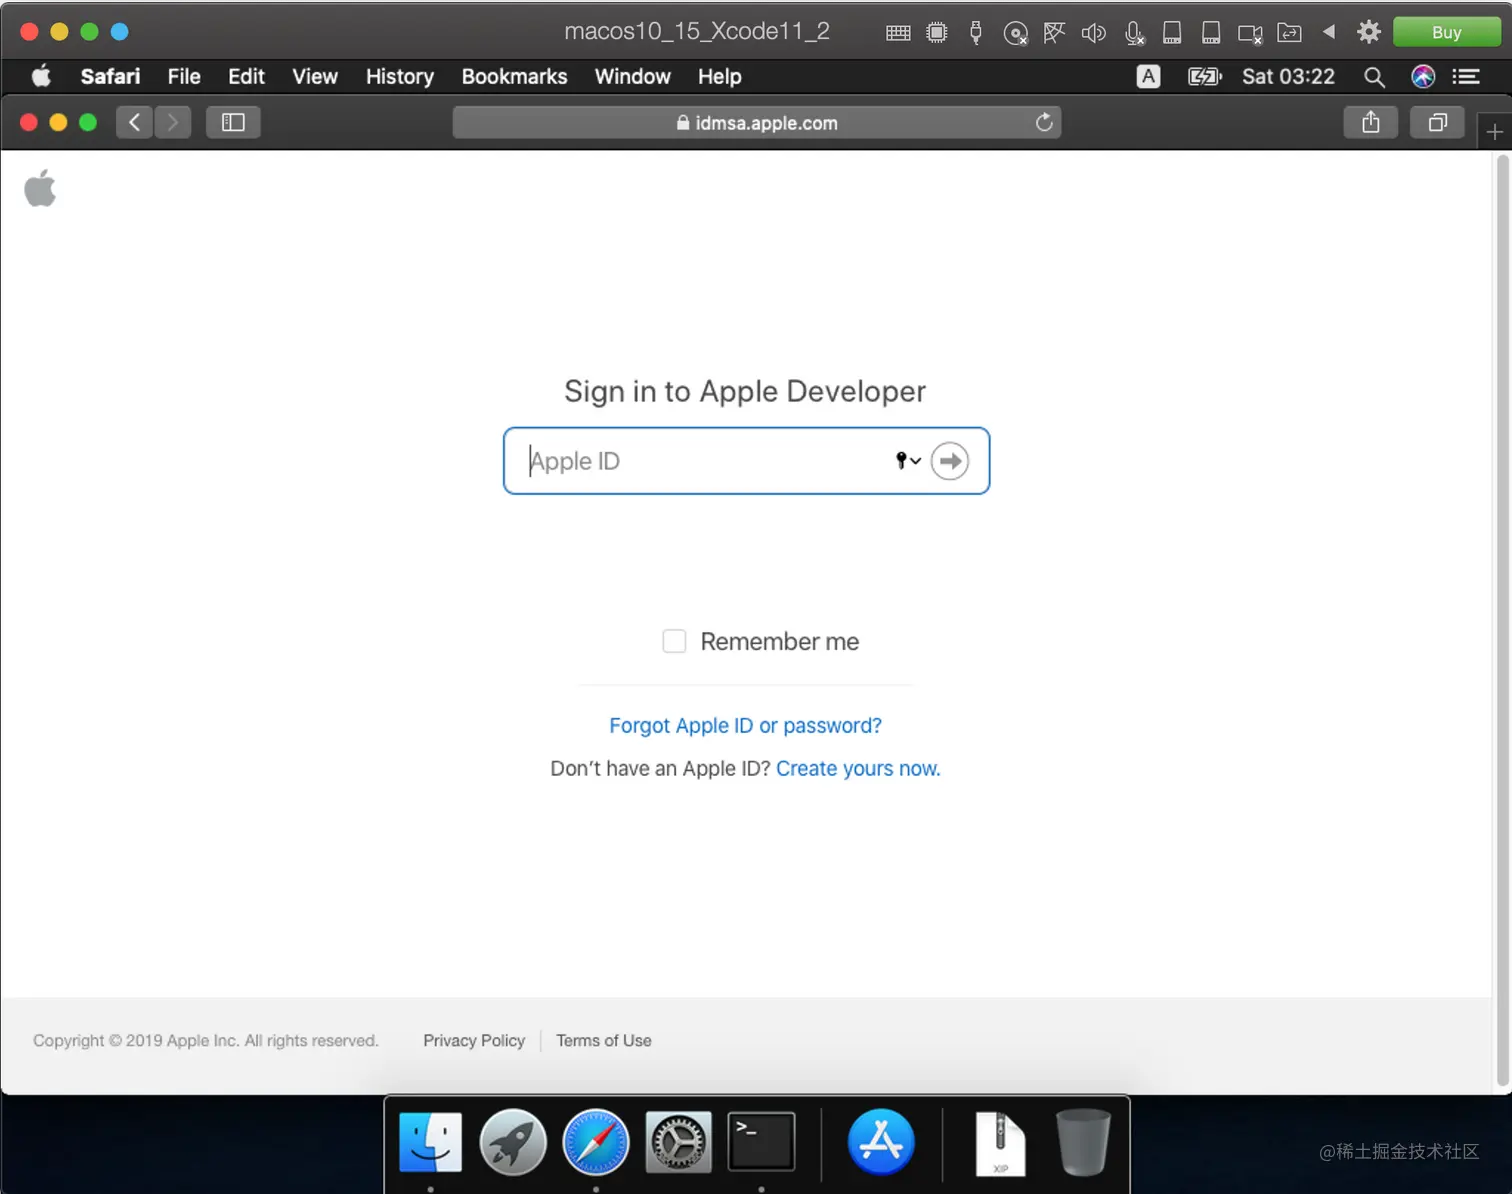The width and height of the screenshot is (1512, 1194).
Task: Open the Bookmarks menu
Action: [x=514, y=76]
